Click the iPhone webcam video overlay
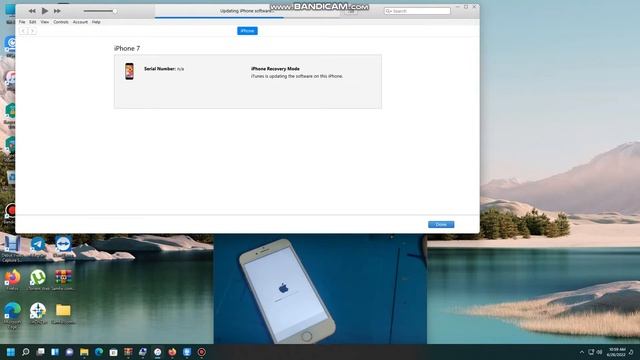 coord(320,289)
